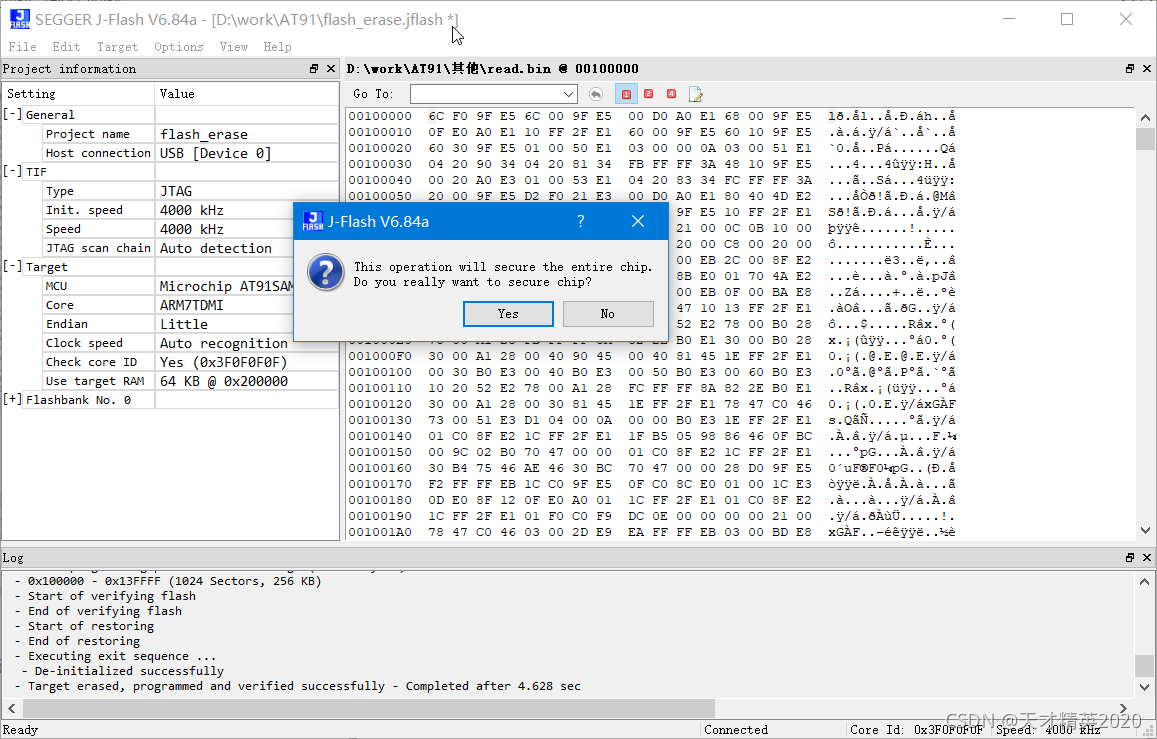Viewport: 1157px width, 739px height.
Task: Click the Value column header
Action: [x=247, y=94]
